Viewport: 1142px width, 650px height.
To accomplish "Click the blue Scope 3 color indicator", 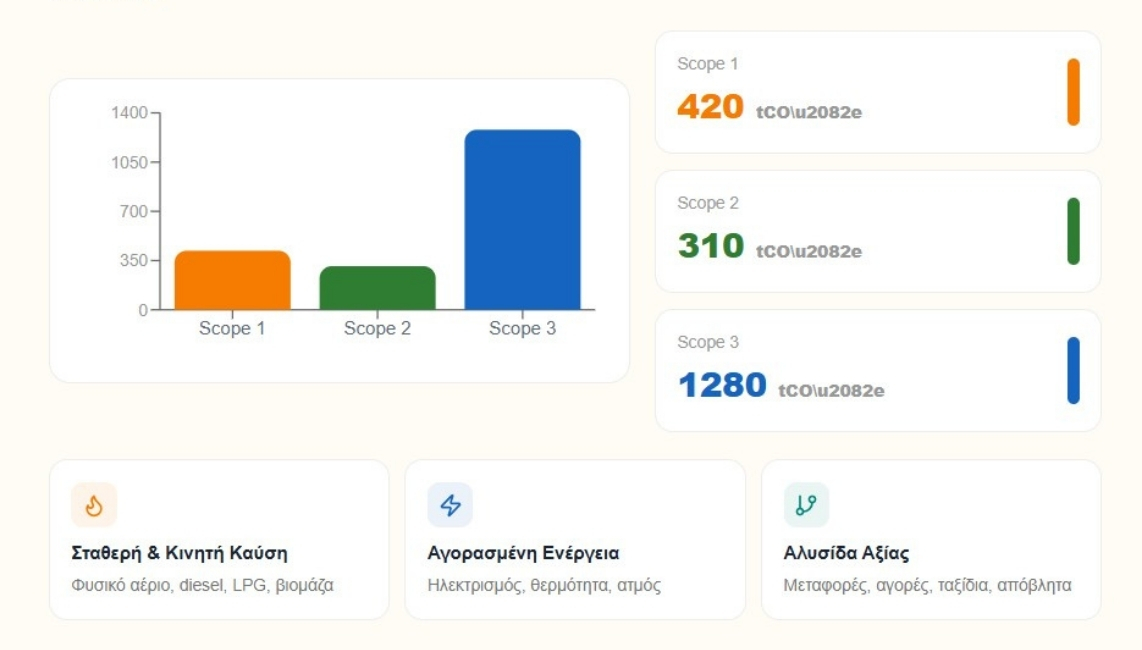I will pyautogui.click(x=1074, y=370).
